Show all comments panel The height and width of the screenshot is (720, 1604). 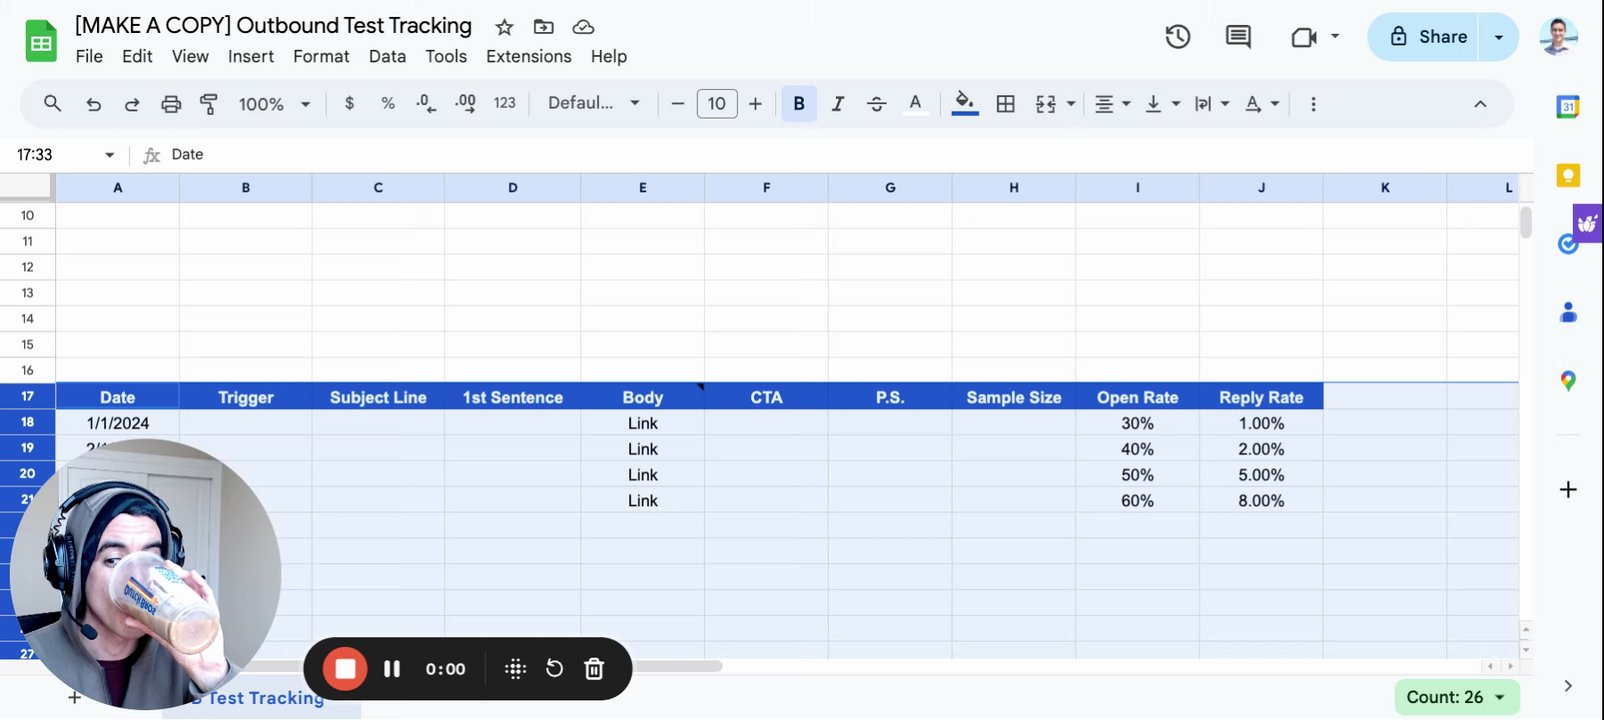point(1238,37)
